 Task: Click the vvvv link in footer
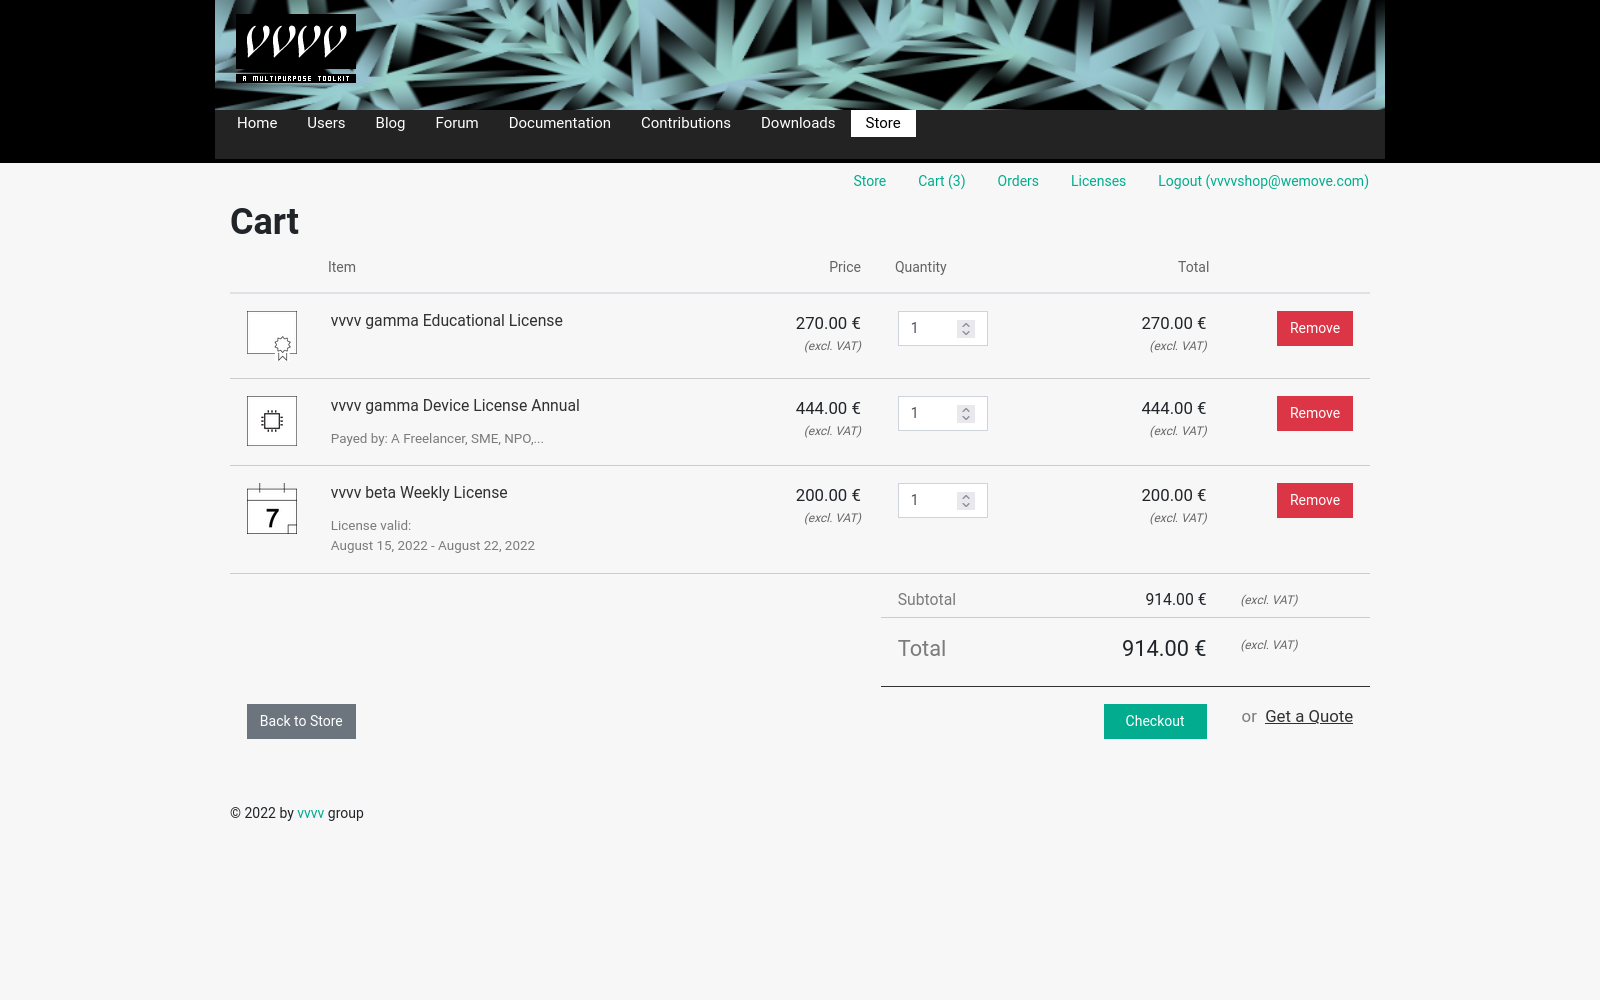(310, 813)
